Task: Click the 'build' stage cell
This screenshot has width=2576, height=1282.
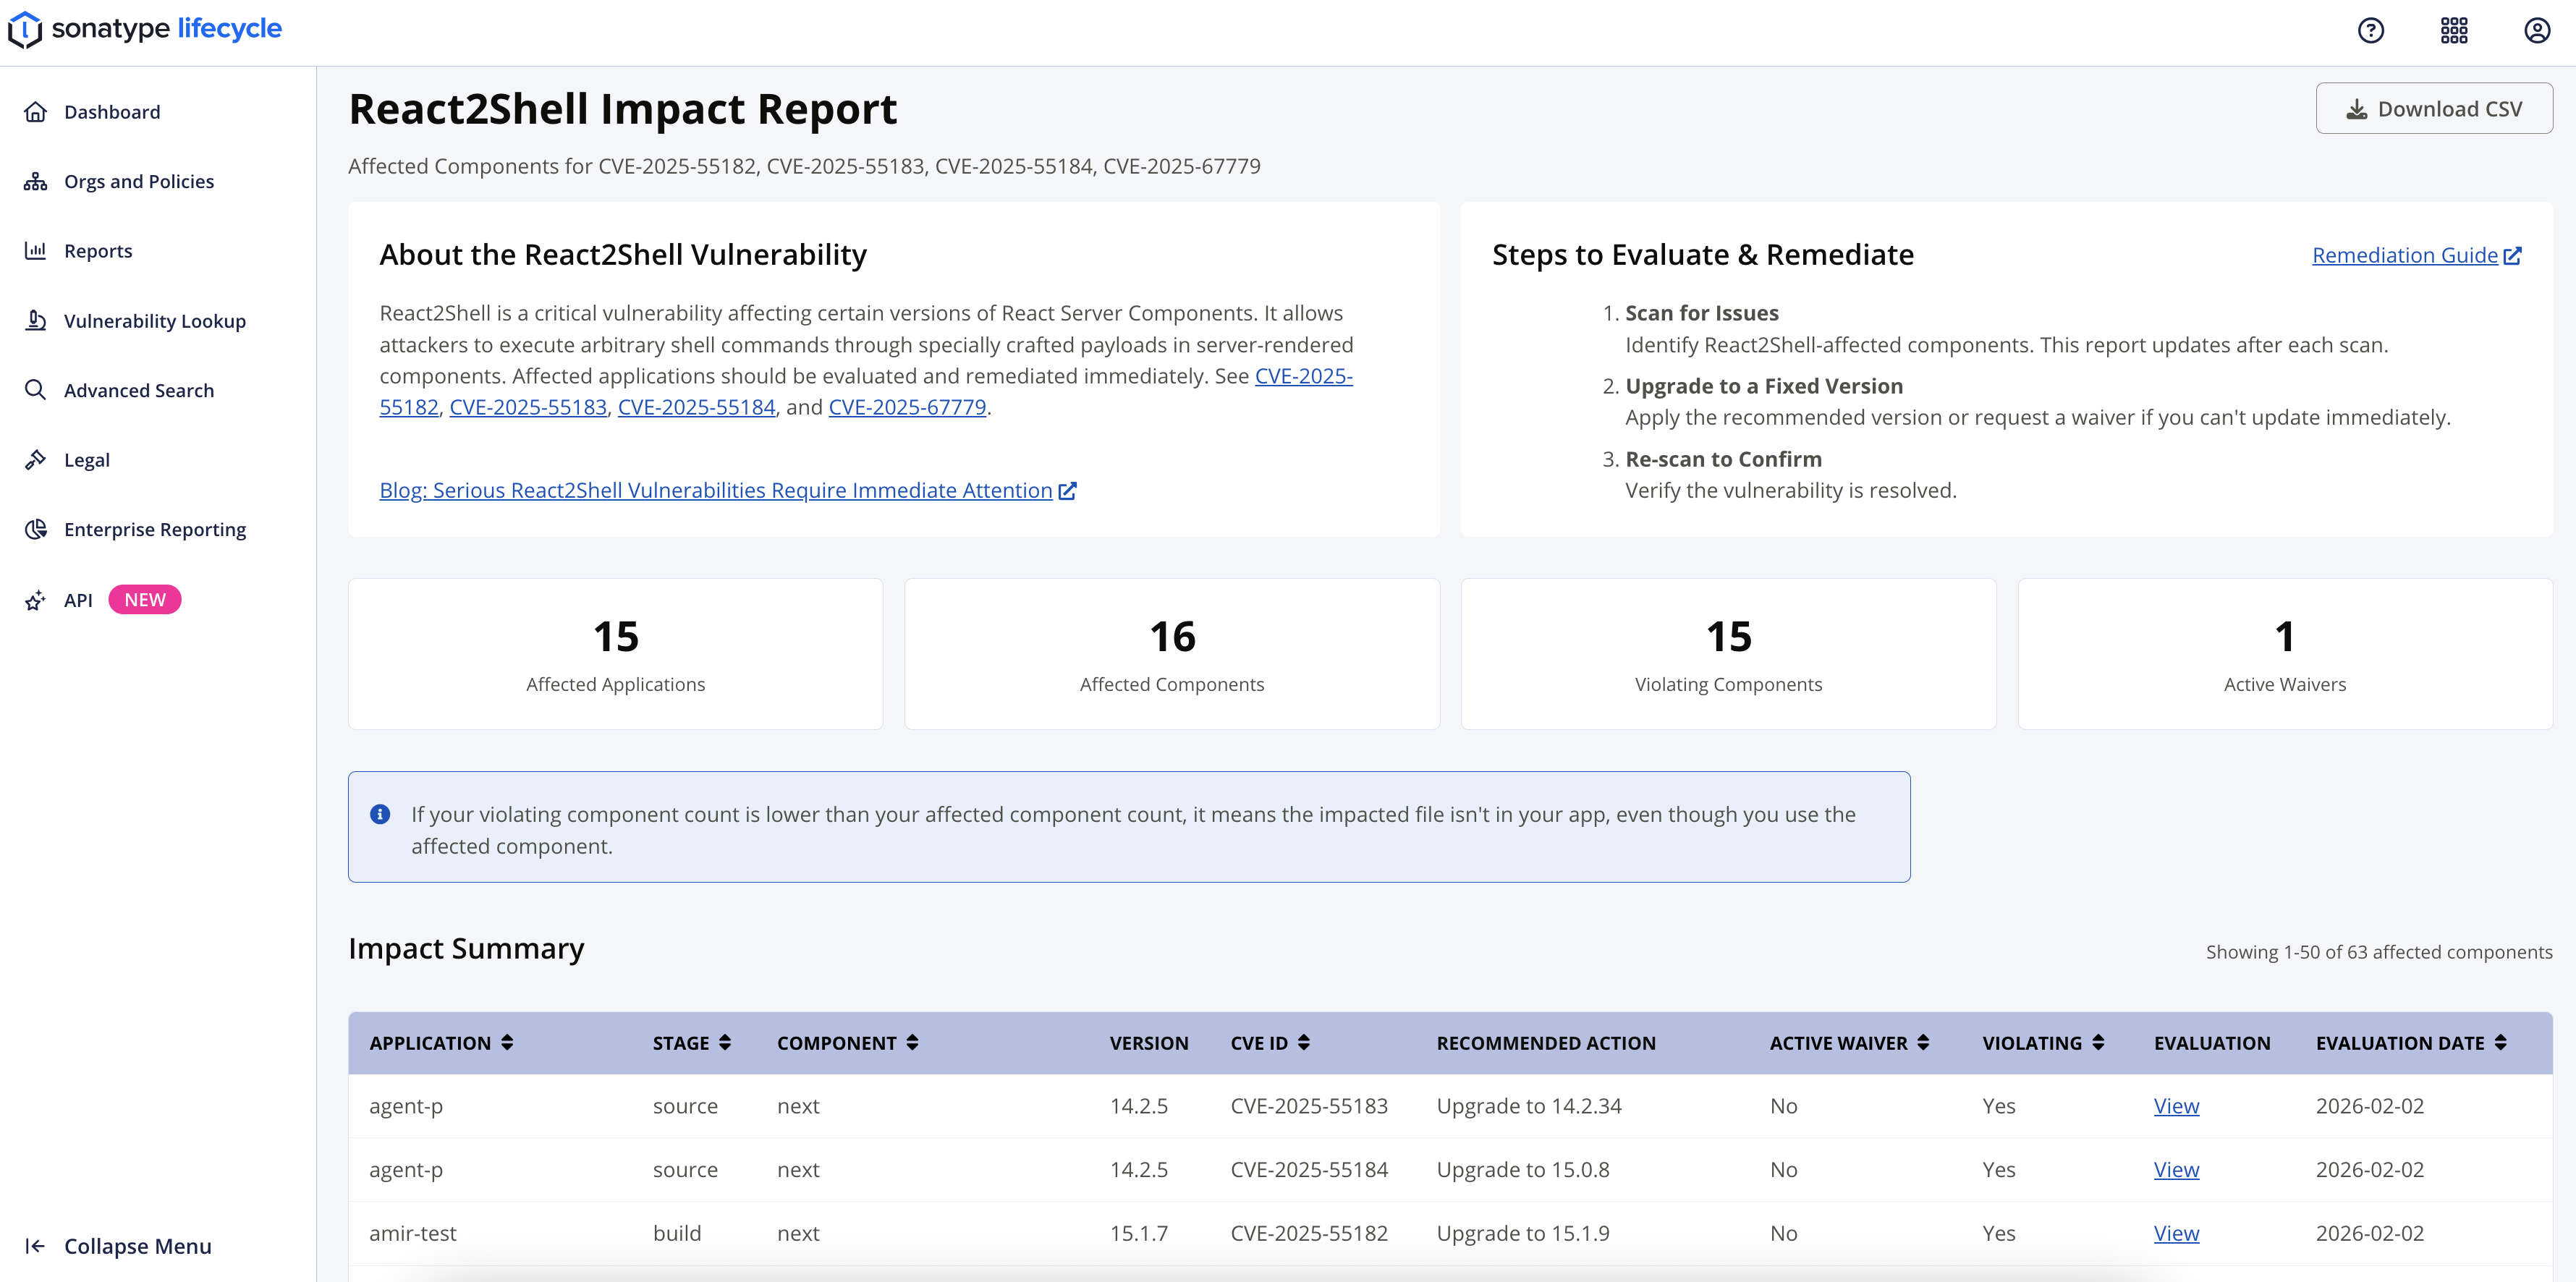Action: click(x=677, y=1233)
